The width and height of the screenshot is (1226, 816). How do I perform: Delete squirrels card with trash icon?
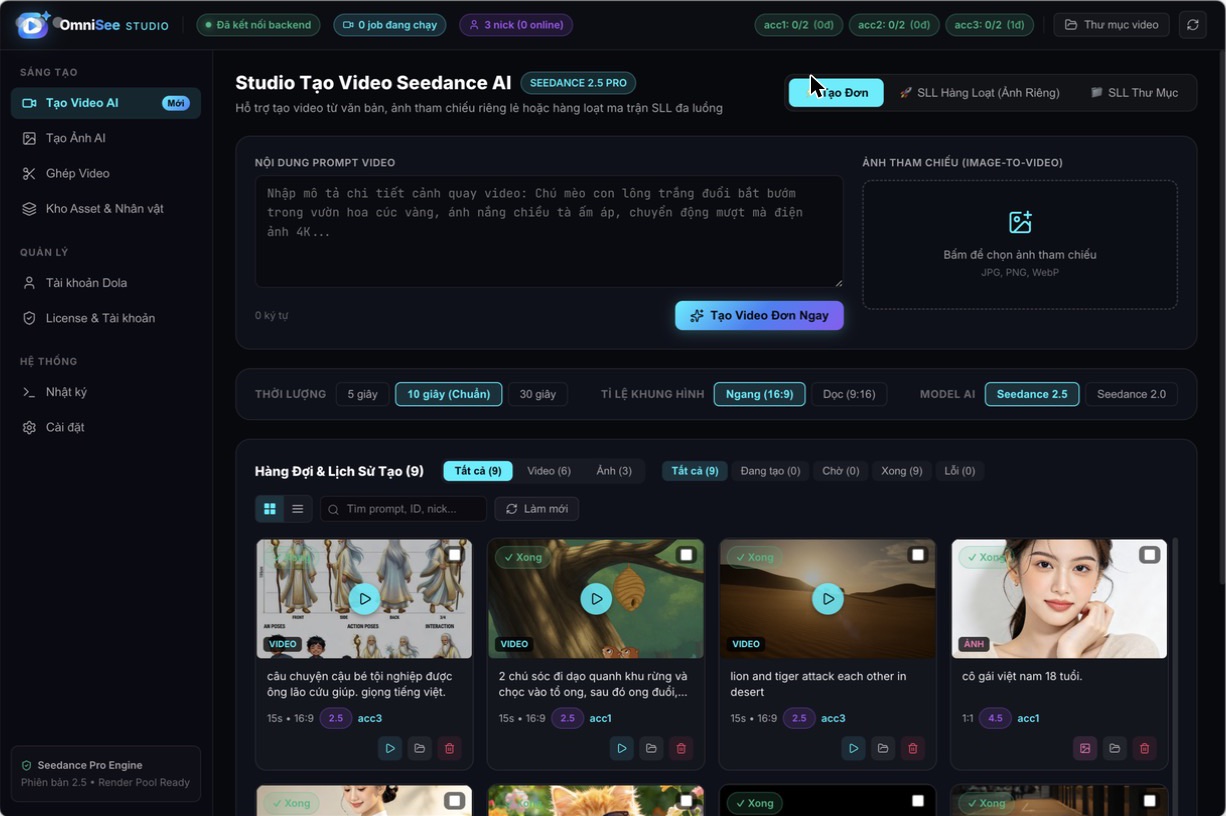click(682, 748)
